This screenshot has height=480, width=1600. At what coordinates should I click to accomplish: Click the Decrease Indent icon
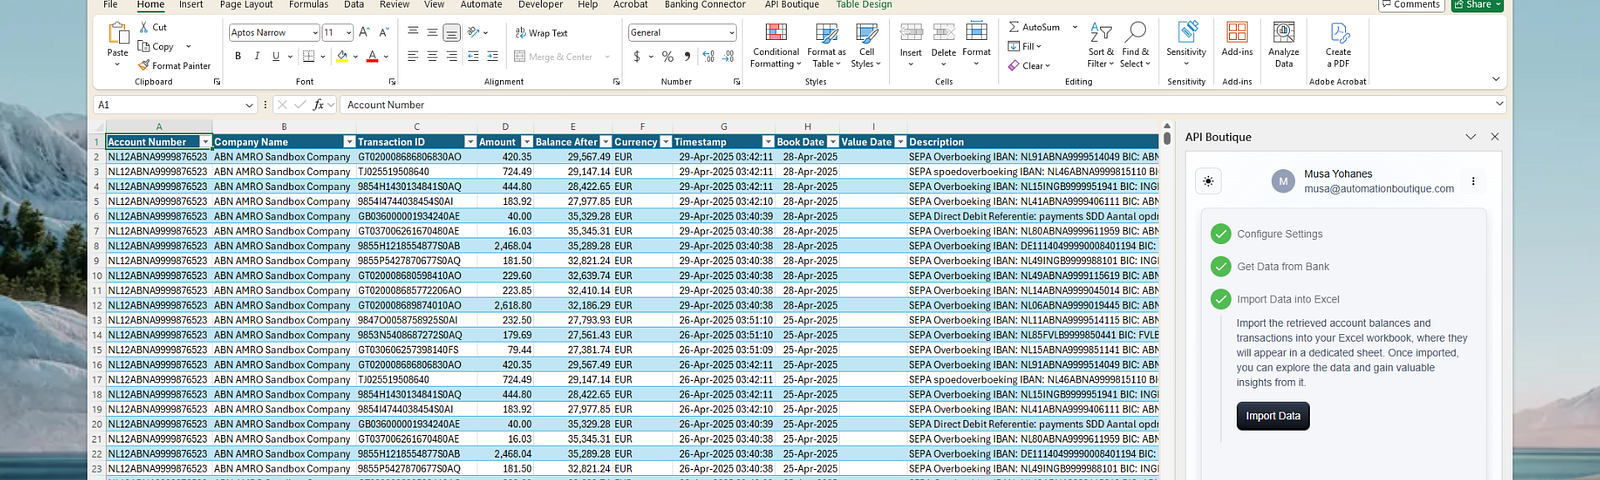pyautogui.click(x=473, y=57)
